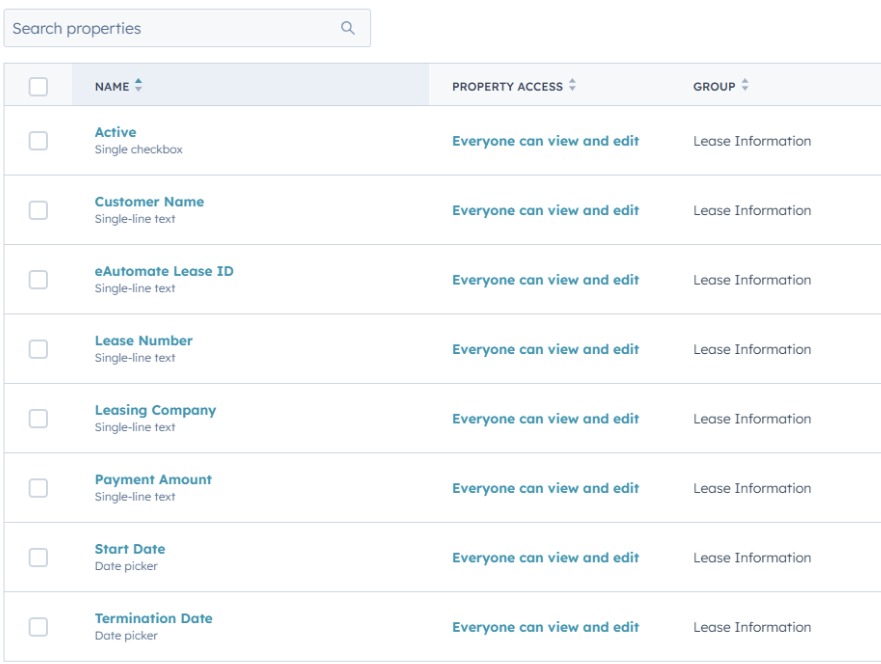Click Lease Information group in Start Date row
Viewport: 881px width, 664px height.
click(752, 558)
